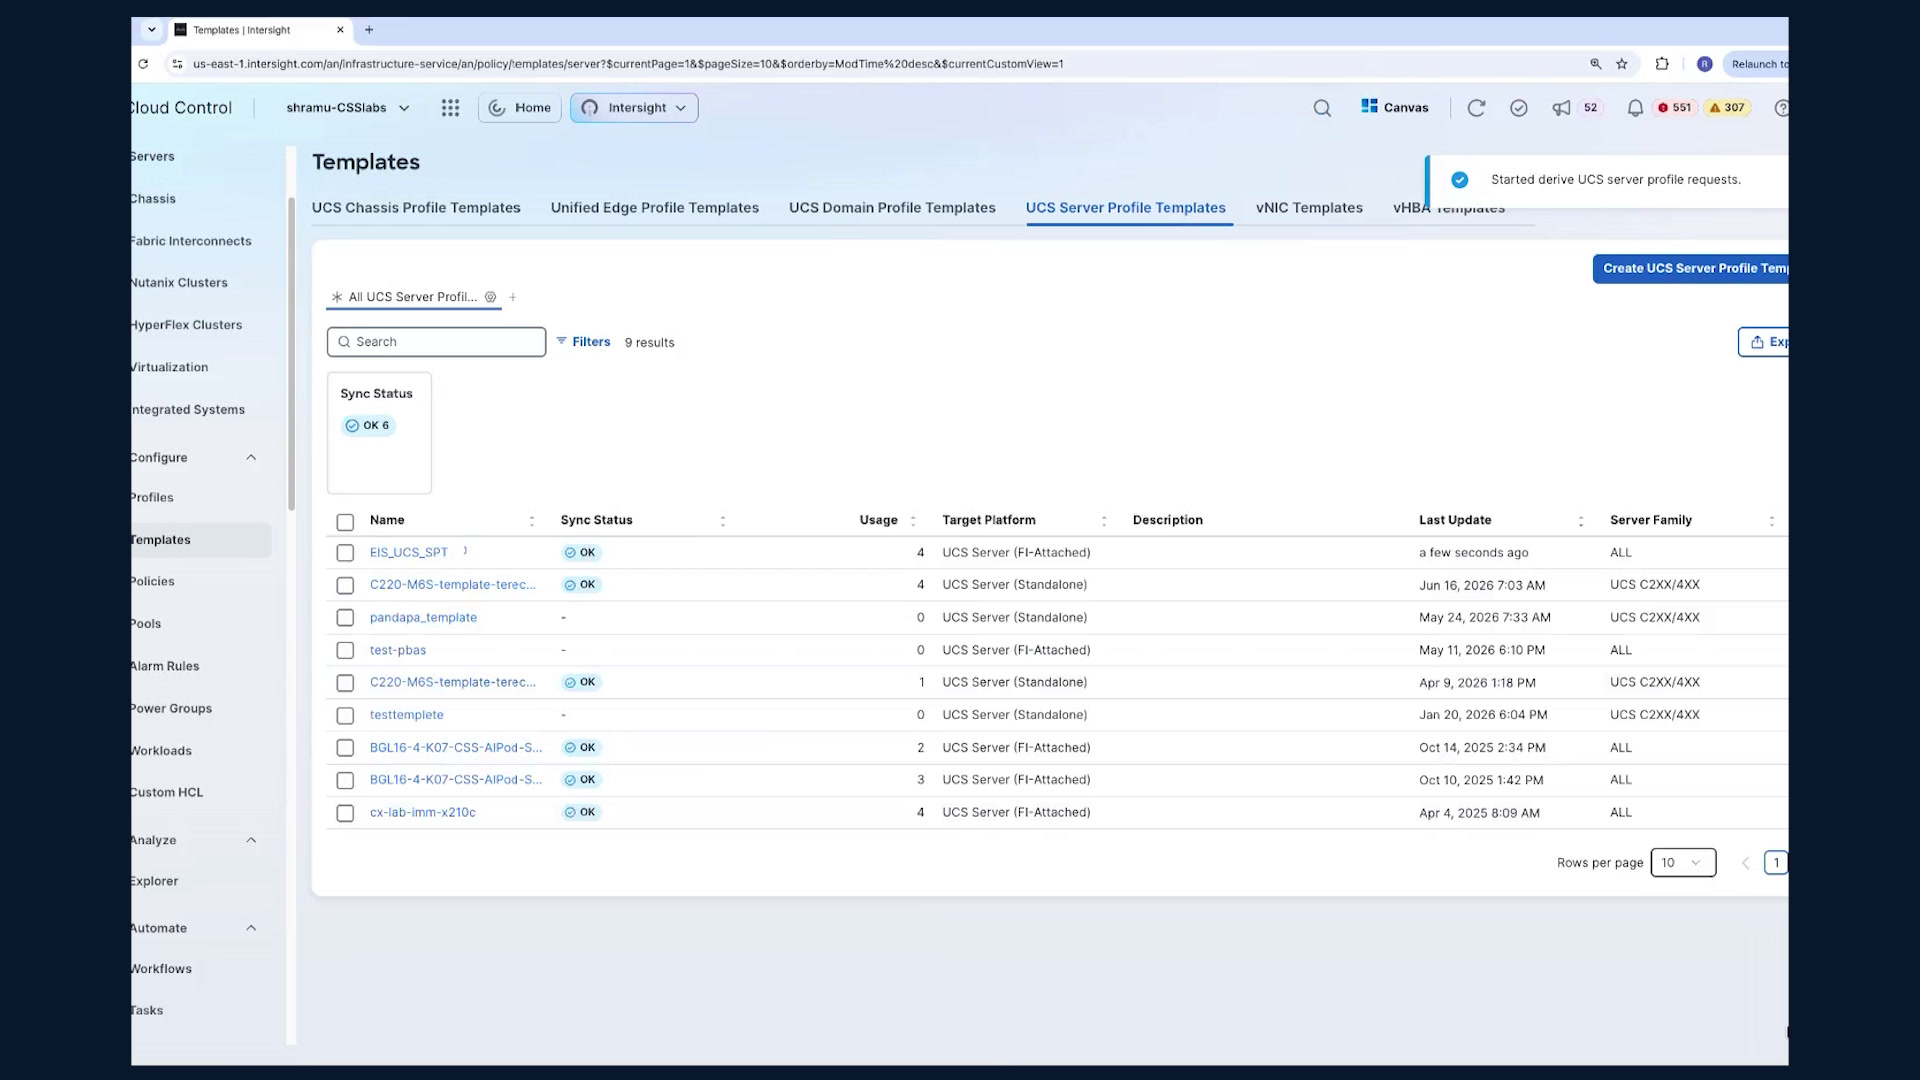Screen dimensions: 1920x1080
Task: Open the 307 warning alarms badge
Action: 1727,108
